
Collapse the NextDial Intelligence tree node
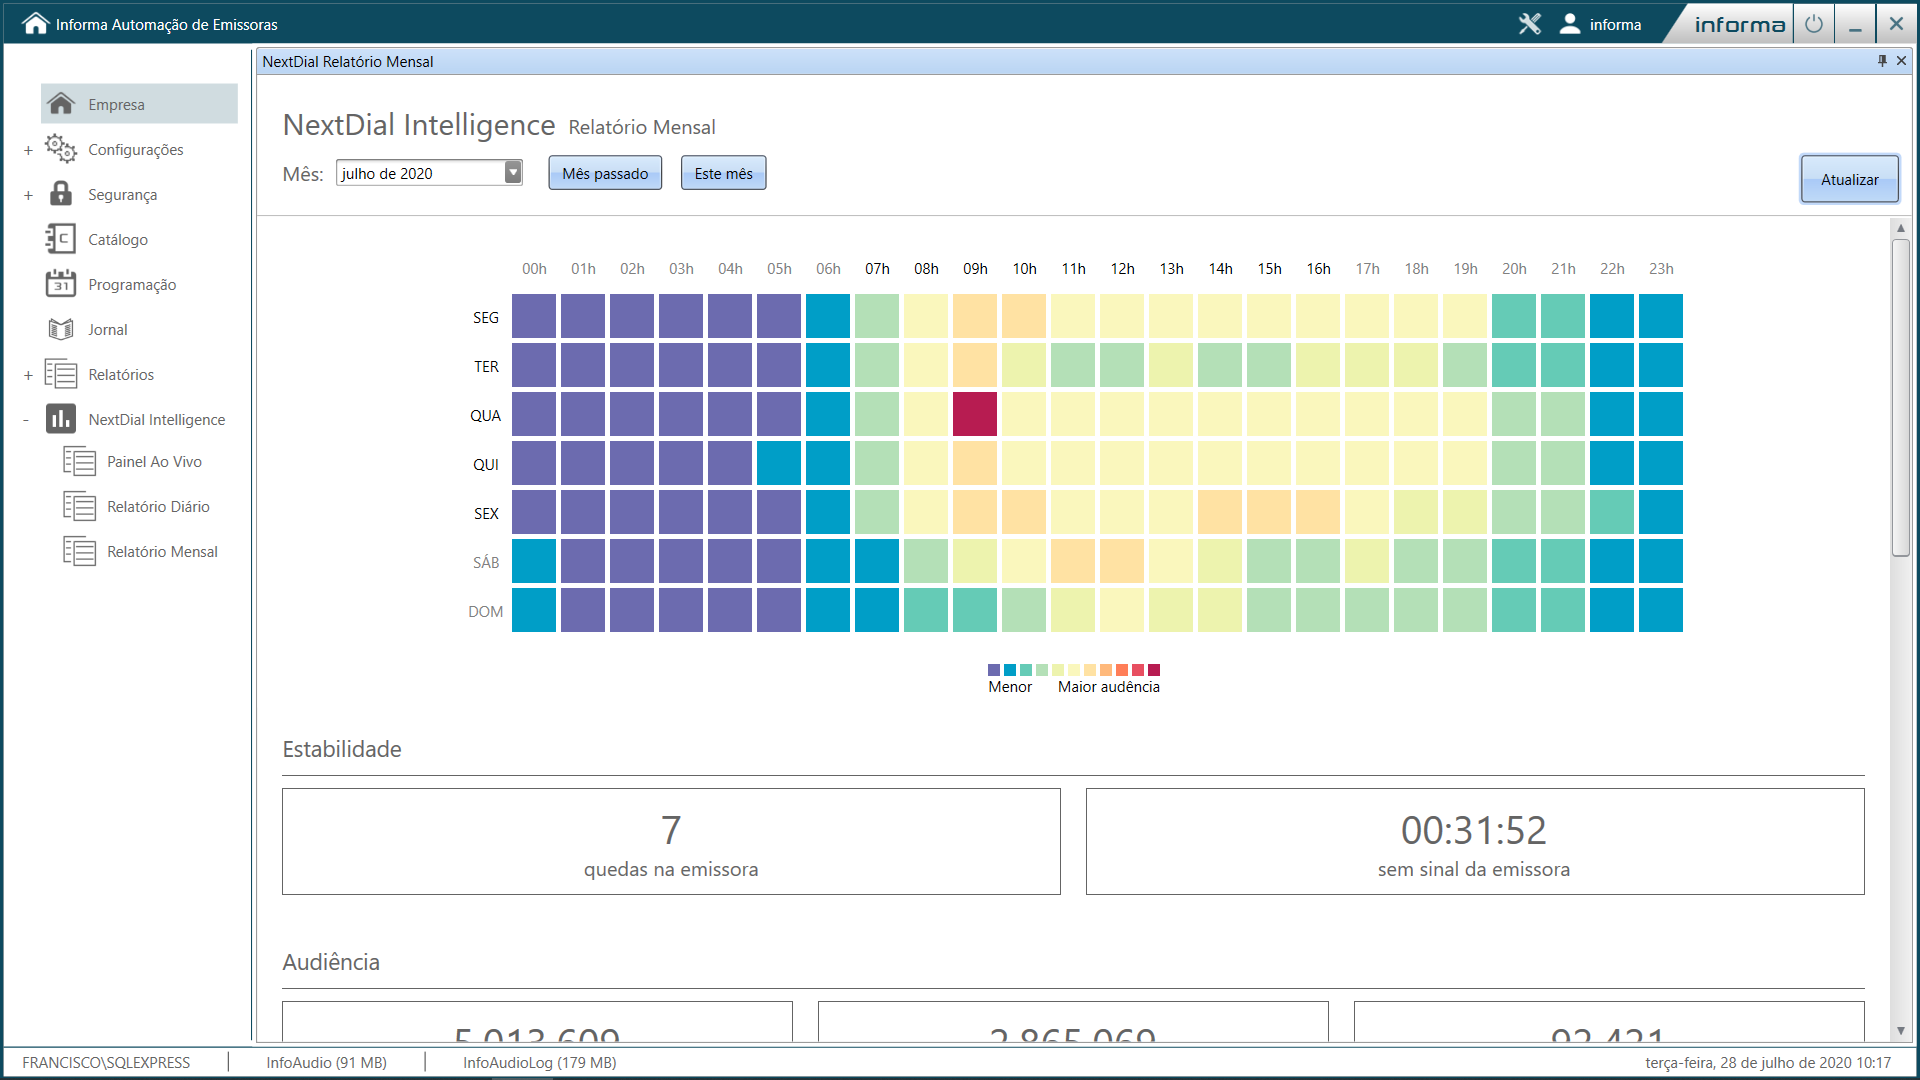point(26,420)
